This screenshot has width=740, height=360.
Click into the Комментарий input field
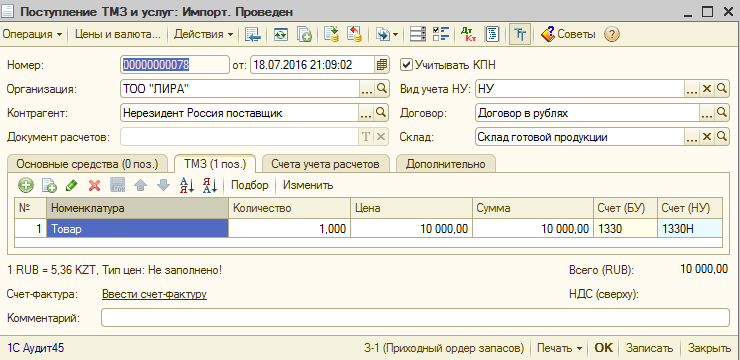tap(415, 318)
